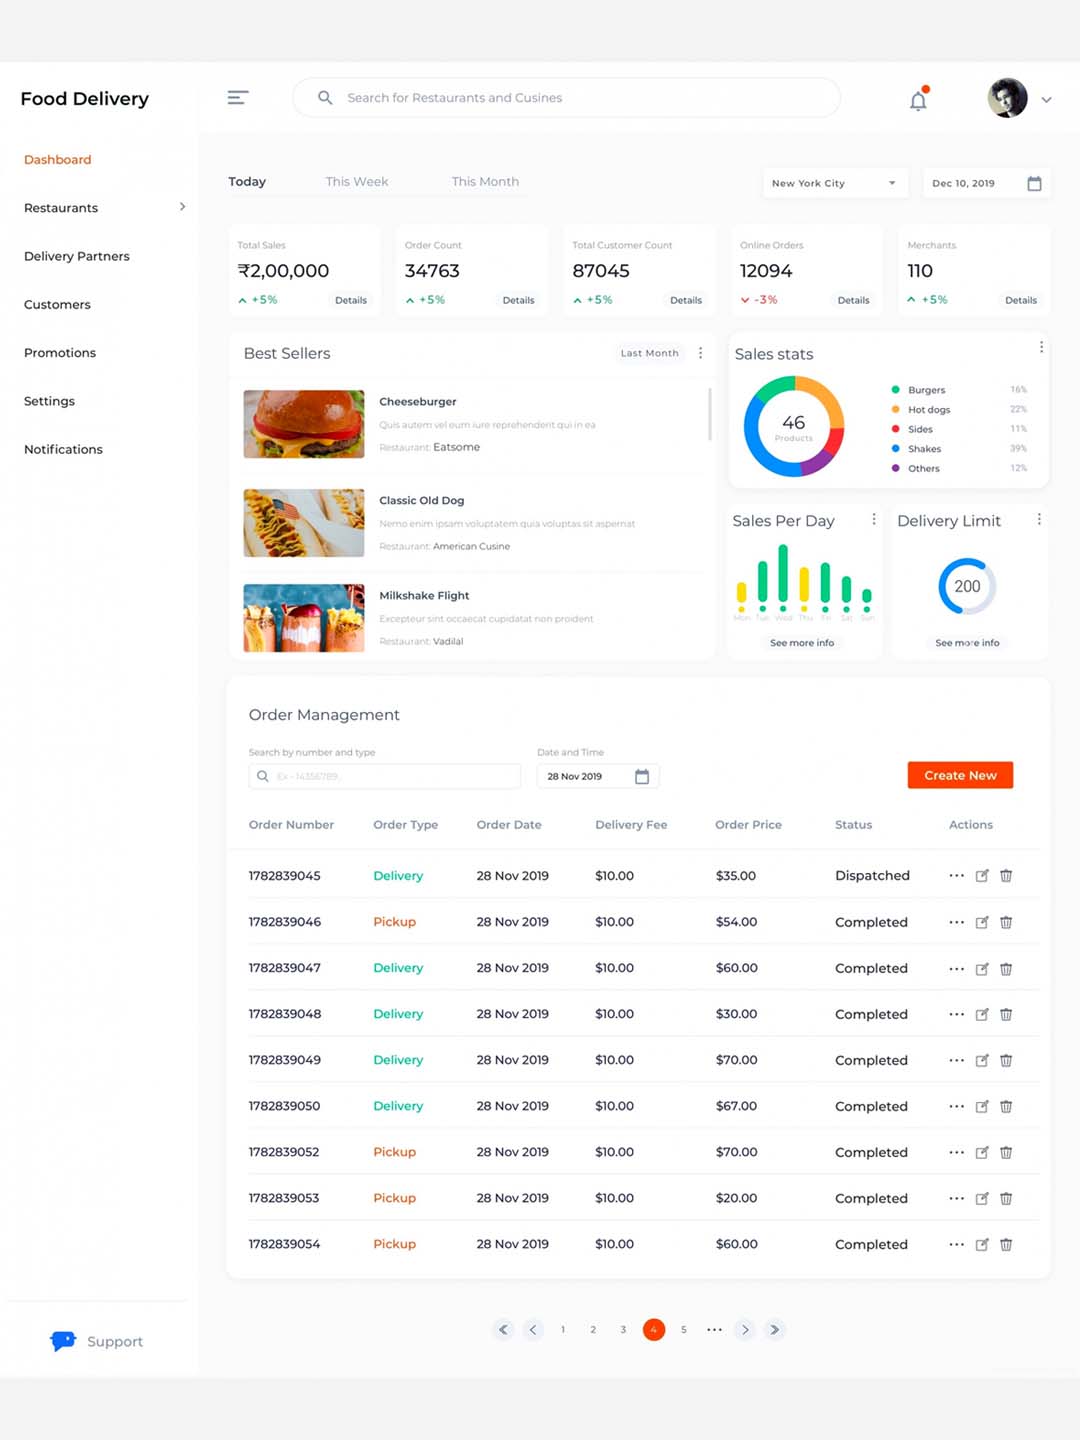Viewport: 1080px width, 1440px height.
Task: Delete order 1782839045 using trash icon
Action: 1006,876
